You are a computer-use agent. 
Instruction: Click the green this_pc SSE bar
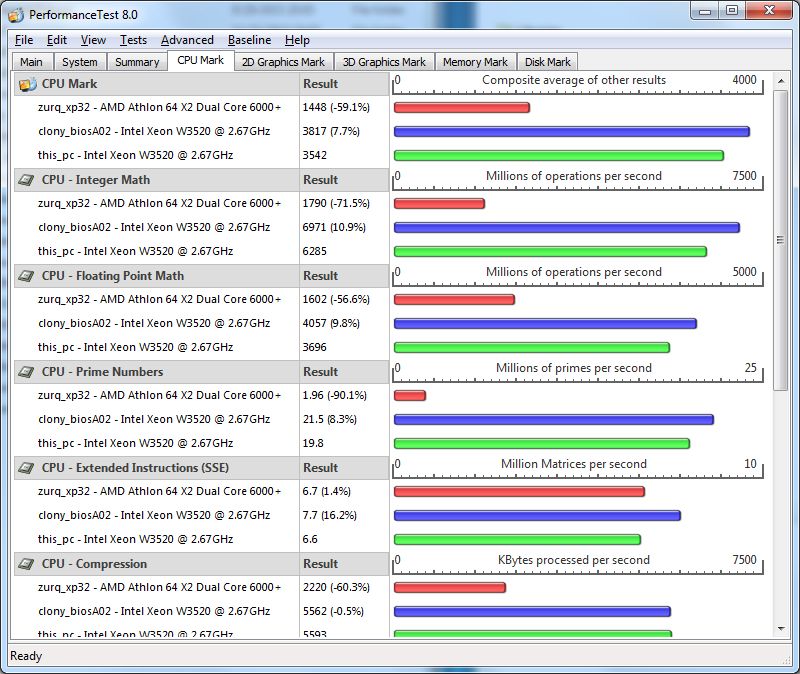pos(517,539)
